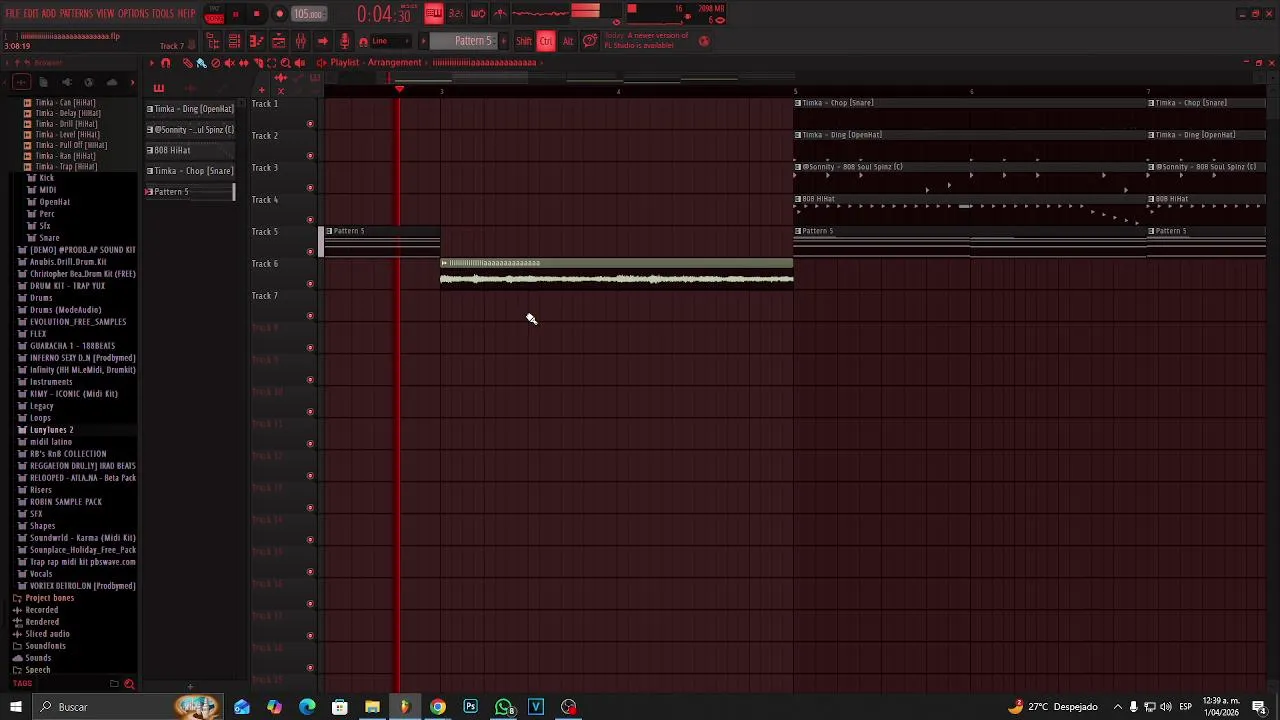Open the Channel rack view icon
The width and height of the screenshot is (1280, 720).
point(234,41)
